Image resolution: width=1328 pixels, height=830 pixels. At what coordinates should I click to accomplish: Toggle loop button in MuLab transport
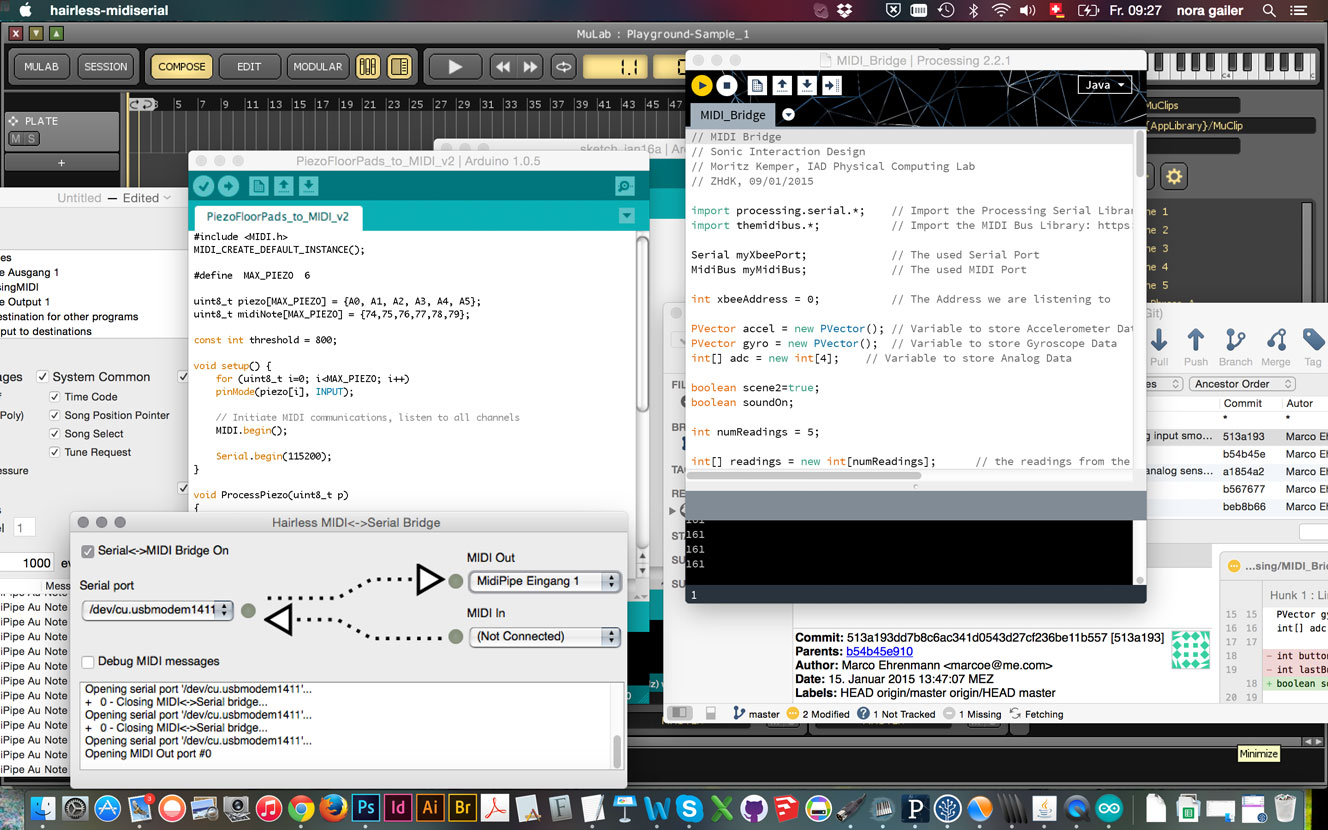point(564,67)
